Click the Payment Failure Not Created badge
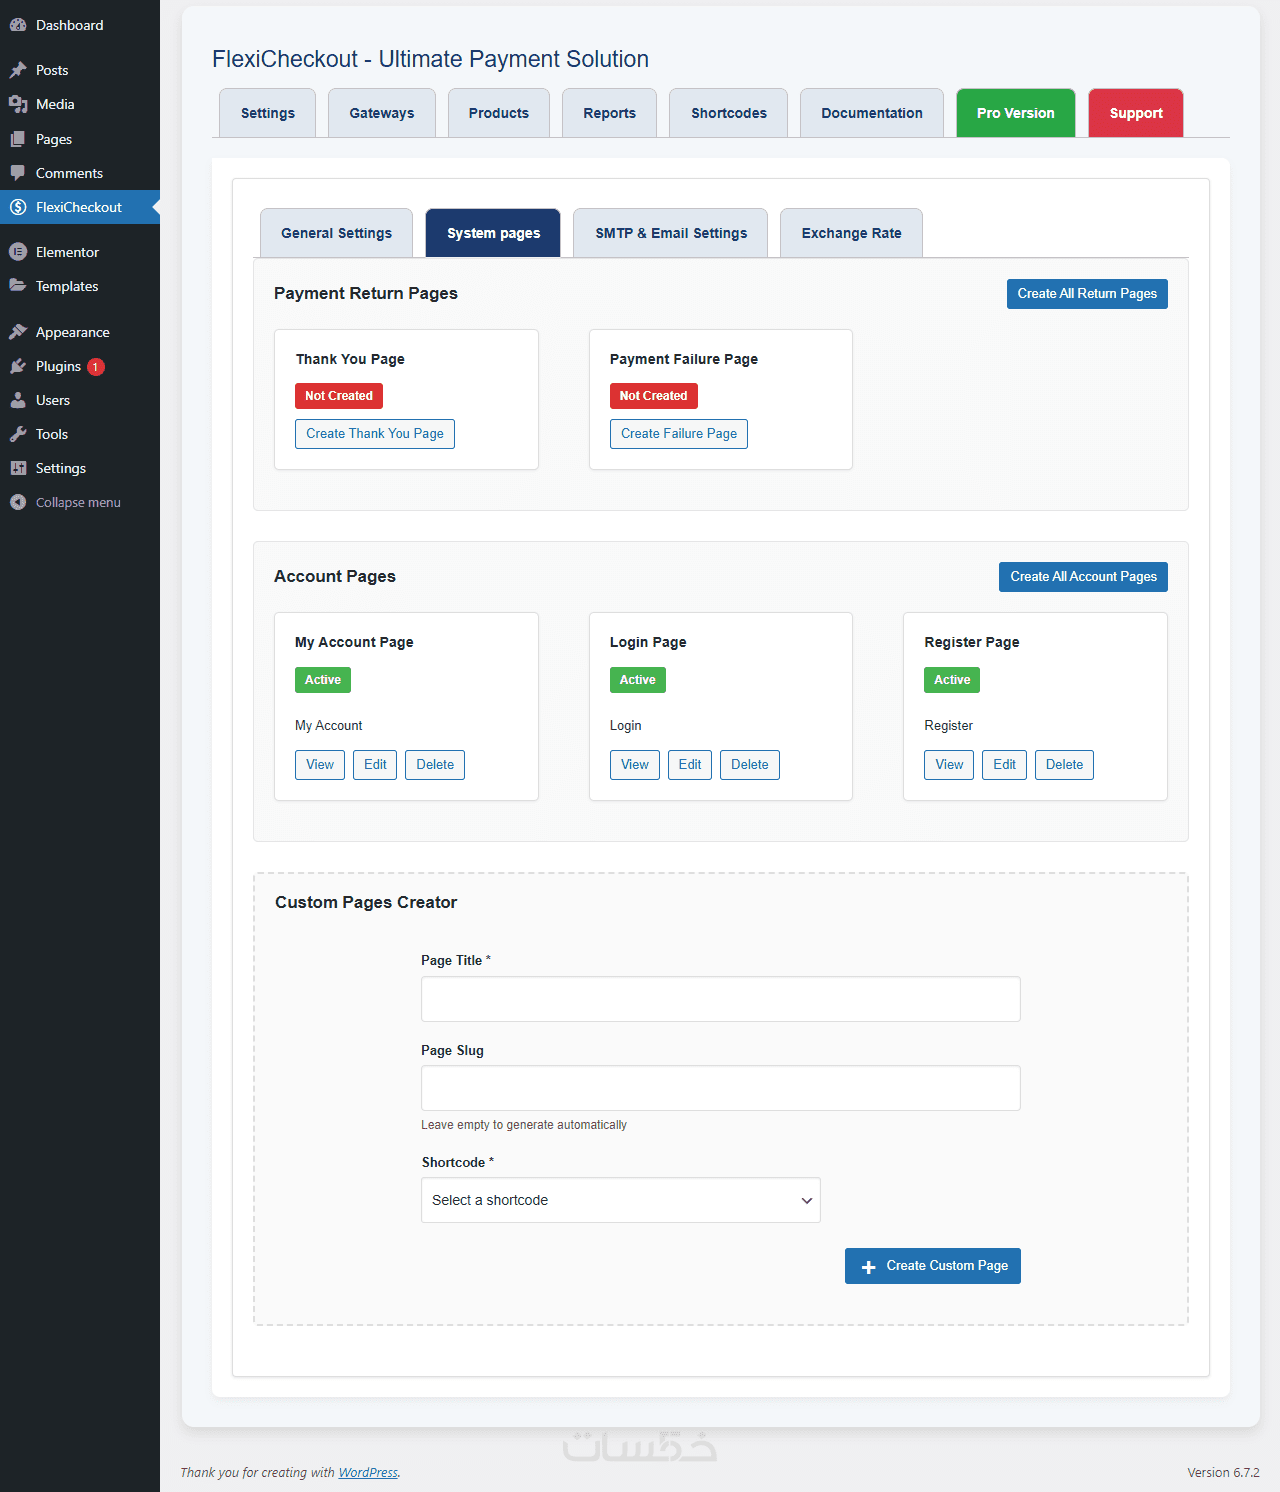1280x1492 pixels. (654, 396)
